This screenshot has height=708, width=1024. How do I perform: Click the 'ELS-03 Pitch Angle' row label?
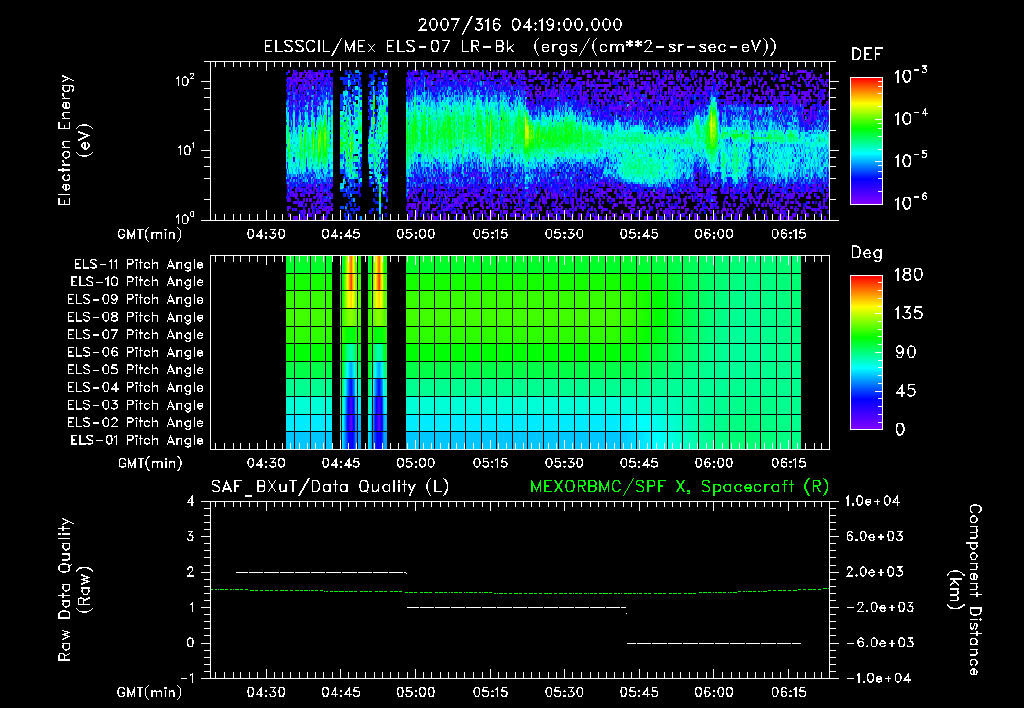click(x=136, y=405)
